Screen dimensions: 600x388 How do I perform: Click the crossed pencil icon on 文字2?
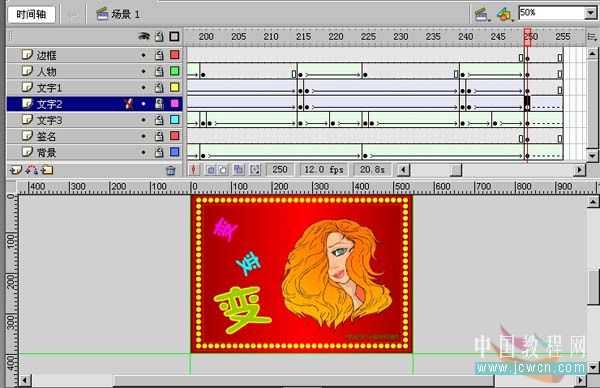[129, 104]
